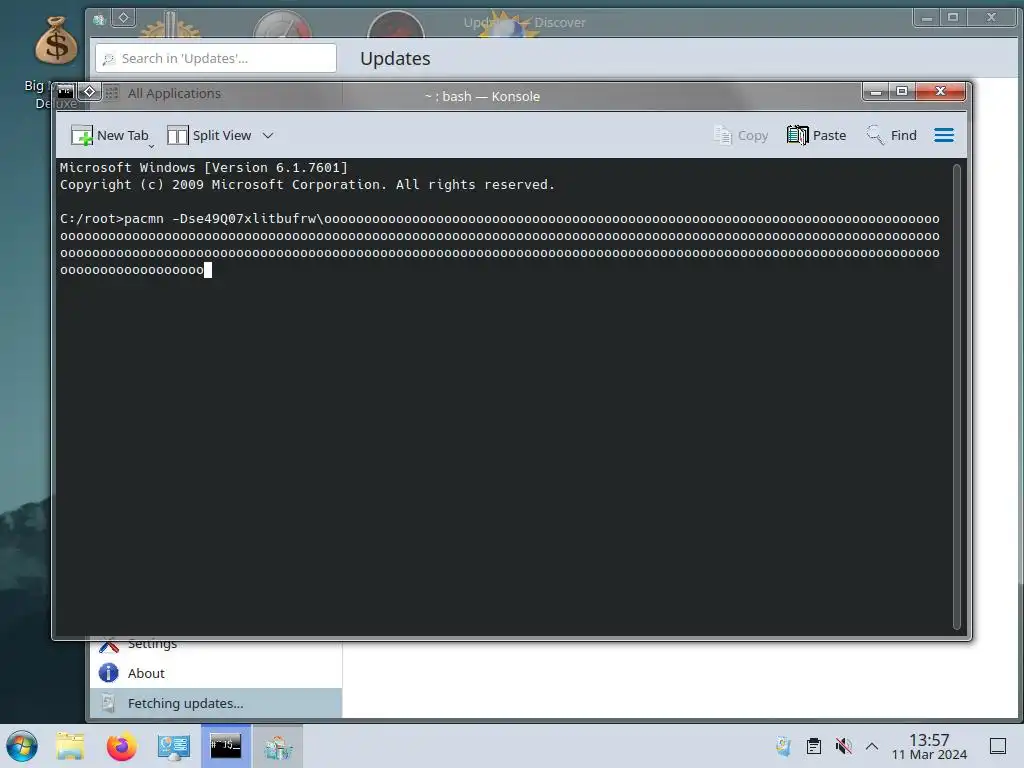This screenshot has height=768, width=1024.
Task: Click the Fetching updates icon
Action: [108, 703]
